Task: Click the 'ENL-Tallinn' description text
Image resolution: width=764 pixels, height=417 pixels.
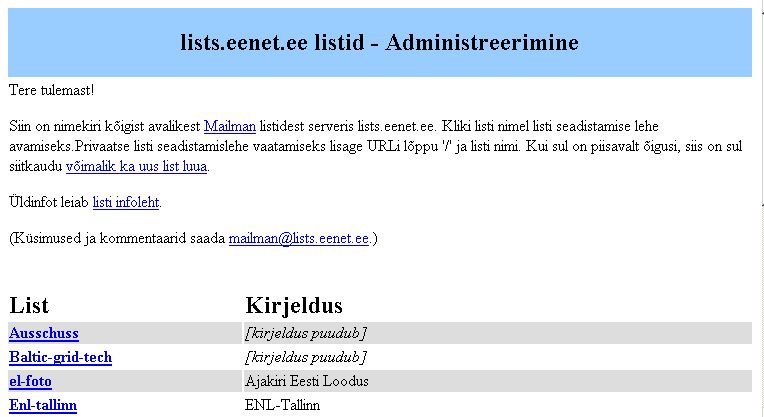Action: [282, 405]
